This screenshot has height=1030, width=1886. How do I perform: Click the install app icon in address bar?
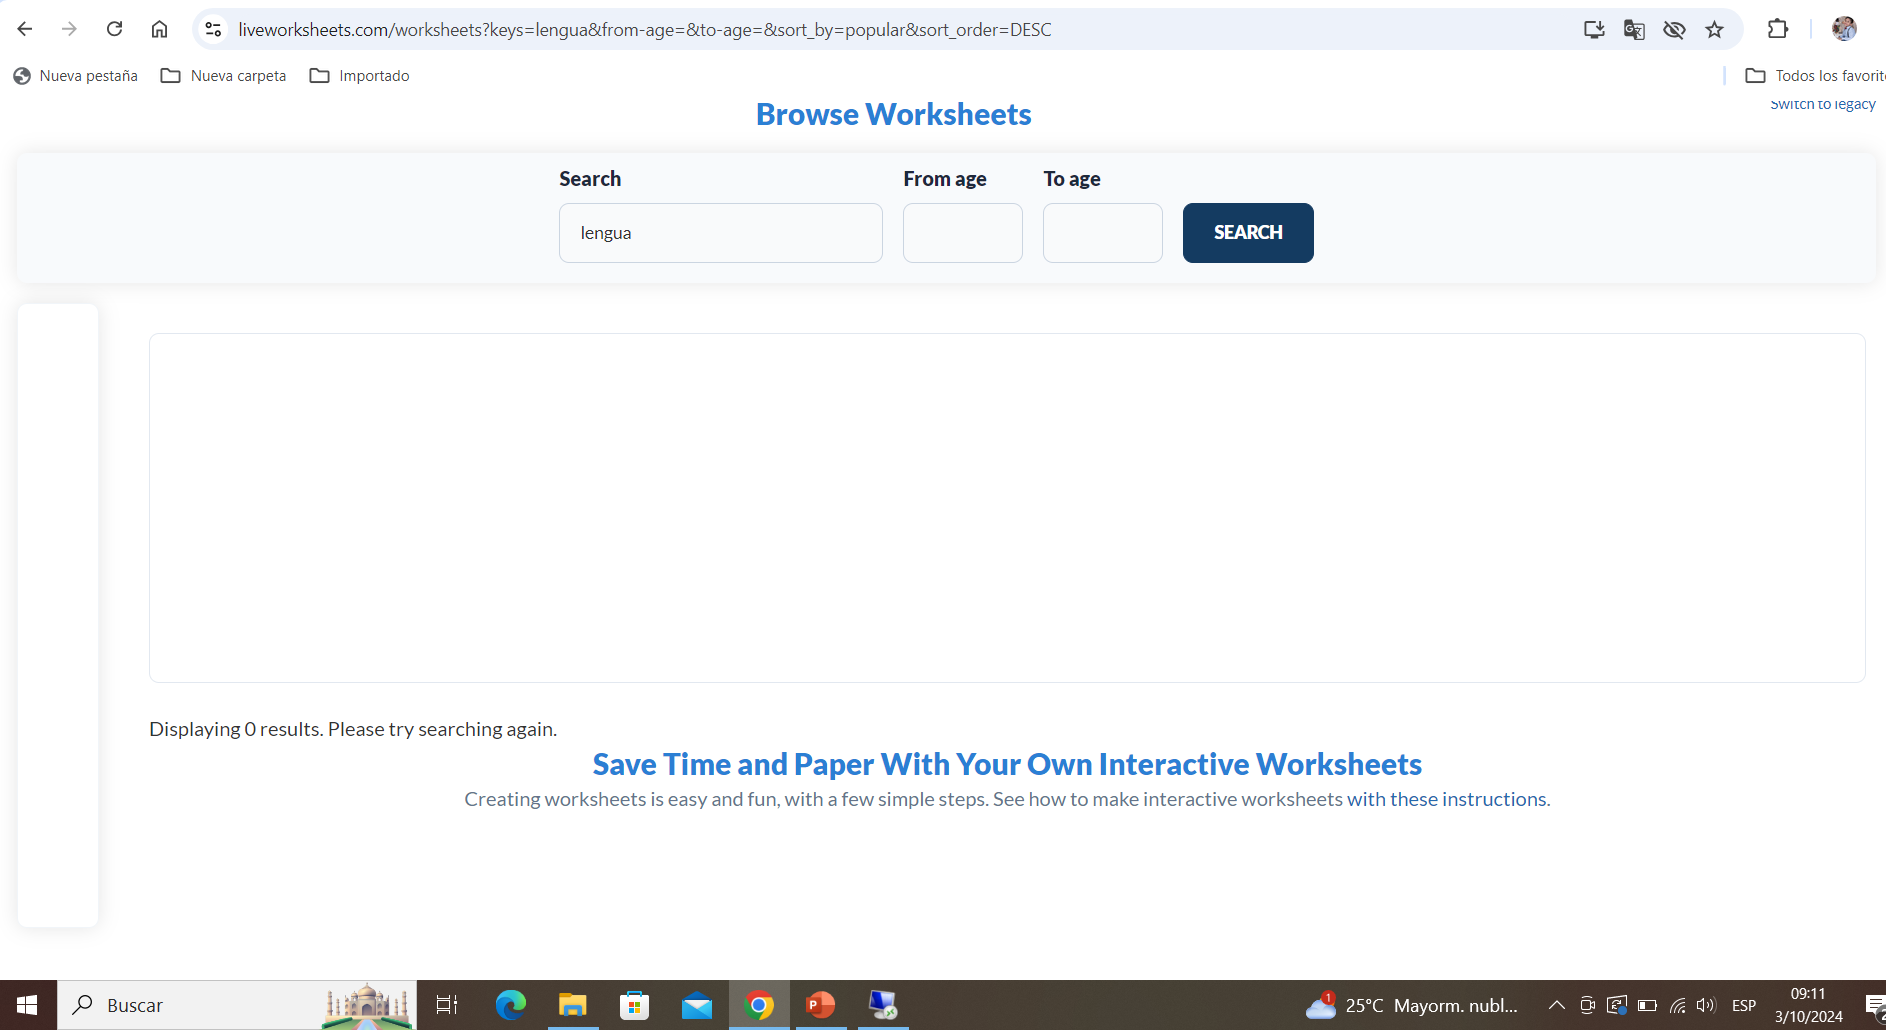(x=1594, y=30)
